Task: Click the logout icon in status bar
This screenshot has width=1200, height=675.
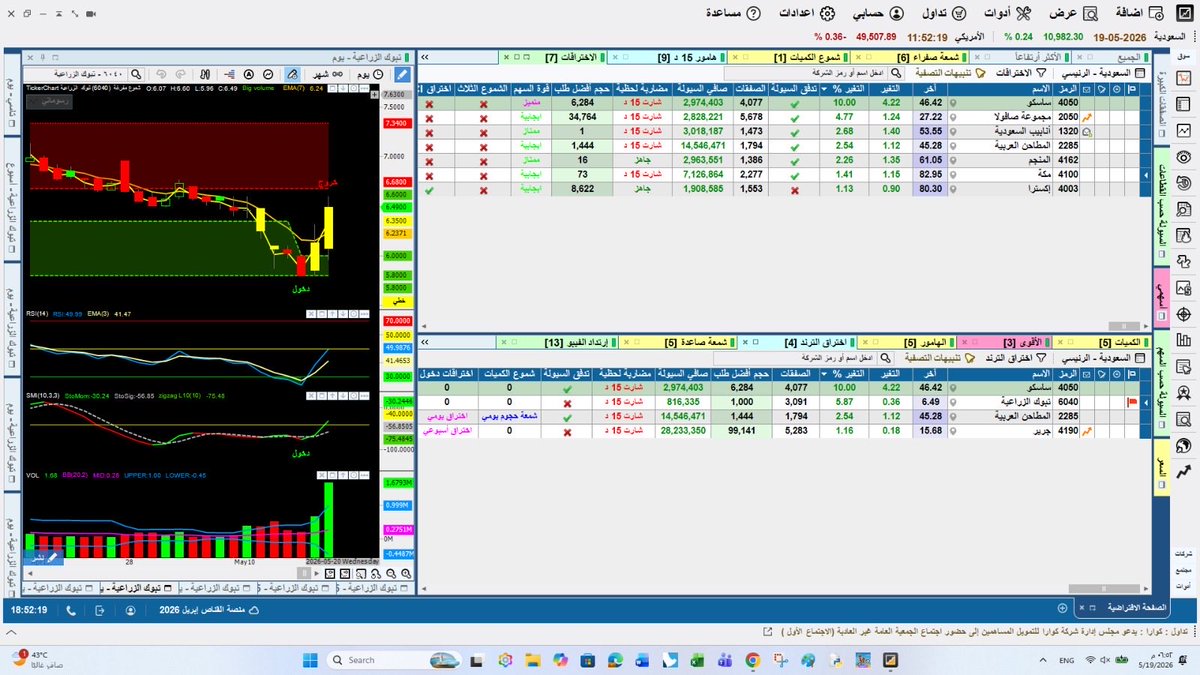Action: point(100,609)
